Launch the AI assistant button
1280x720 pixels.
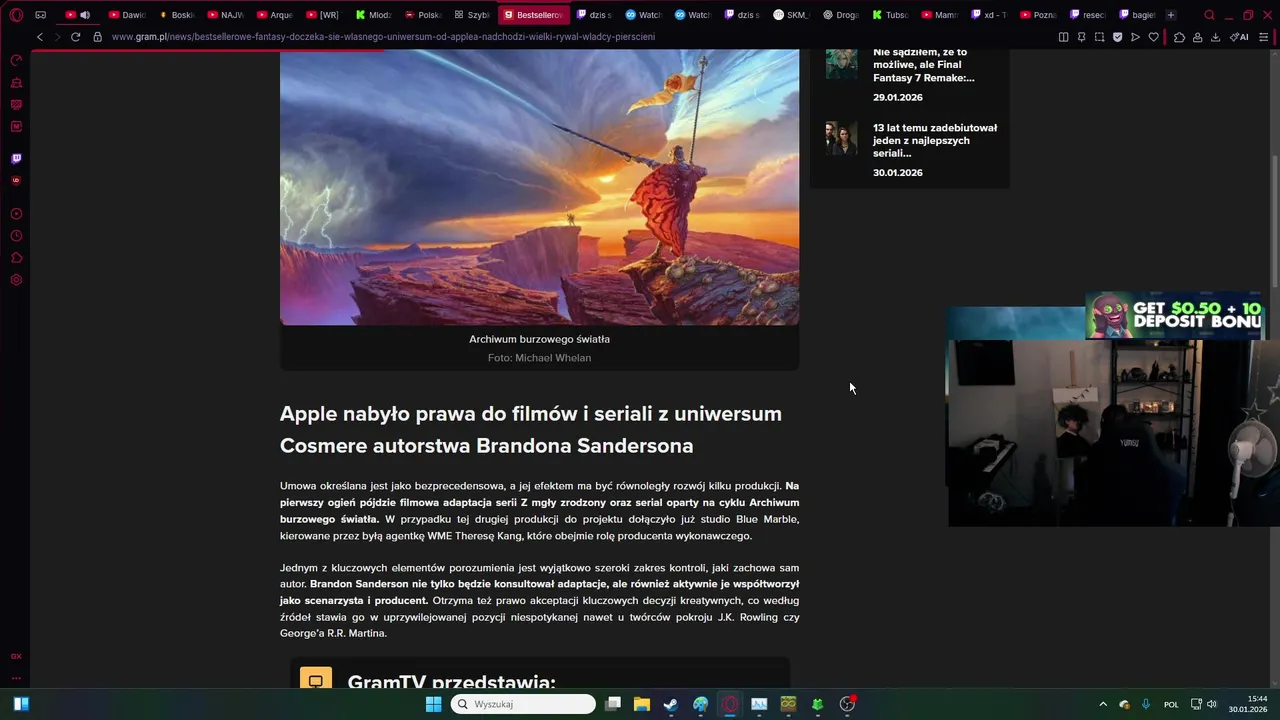pyautogui.click(x=1239, y=37)
